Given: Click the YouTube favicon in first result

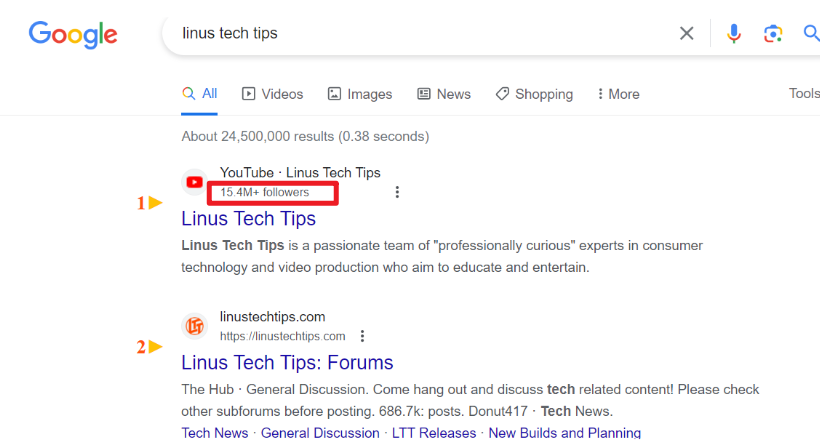Looking at the screenshot, I should pyautogui.click(x=195, y=182).
